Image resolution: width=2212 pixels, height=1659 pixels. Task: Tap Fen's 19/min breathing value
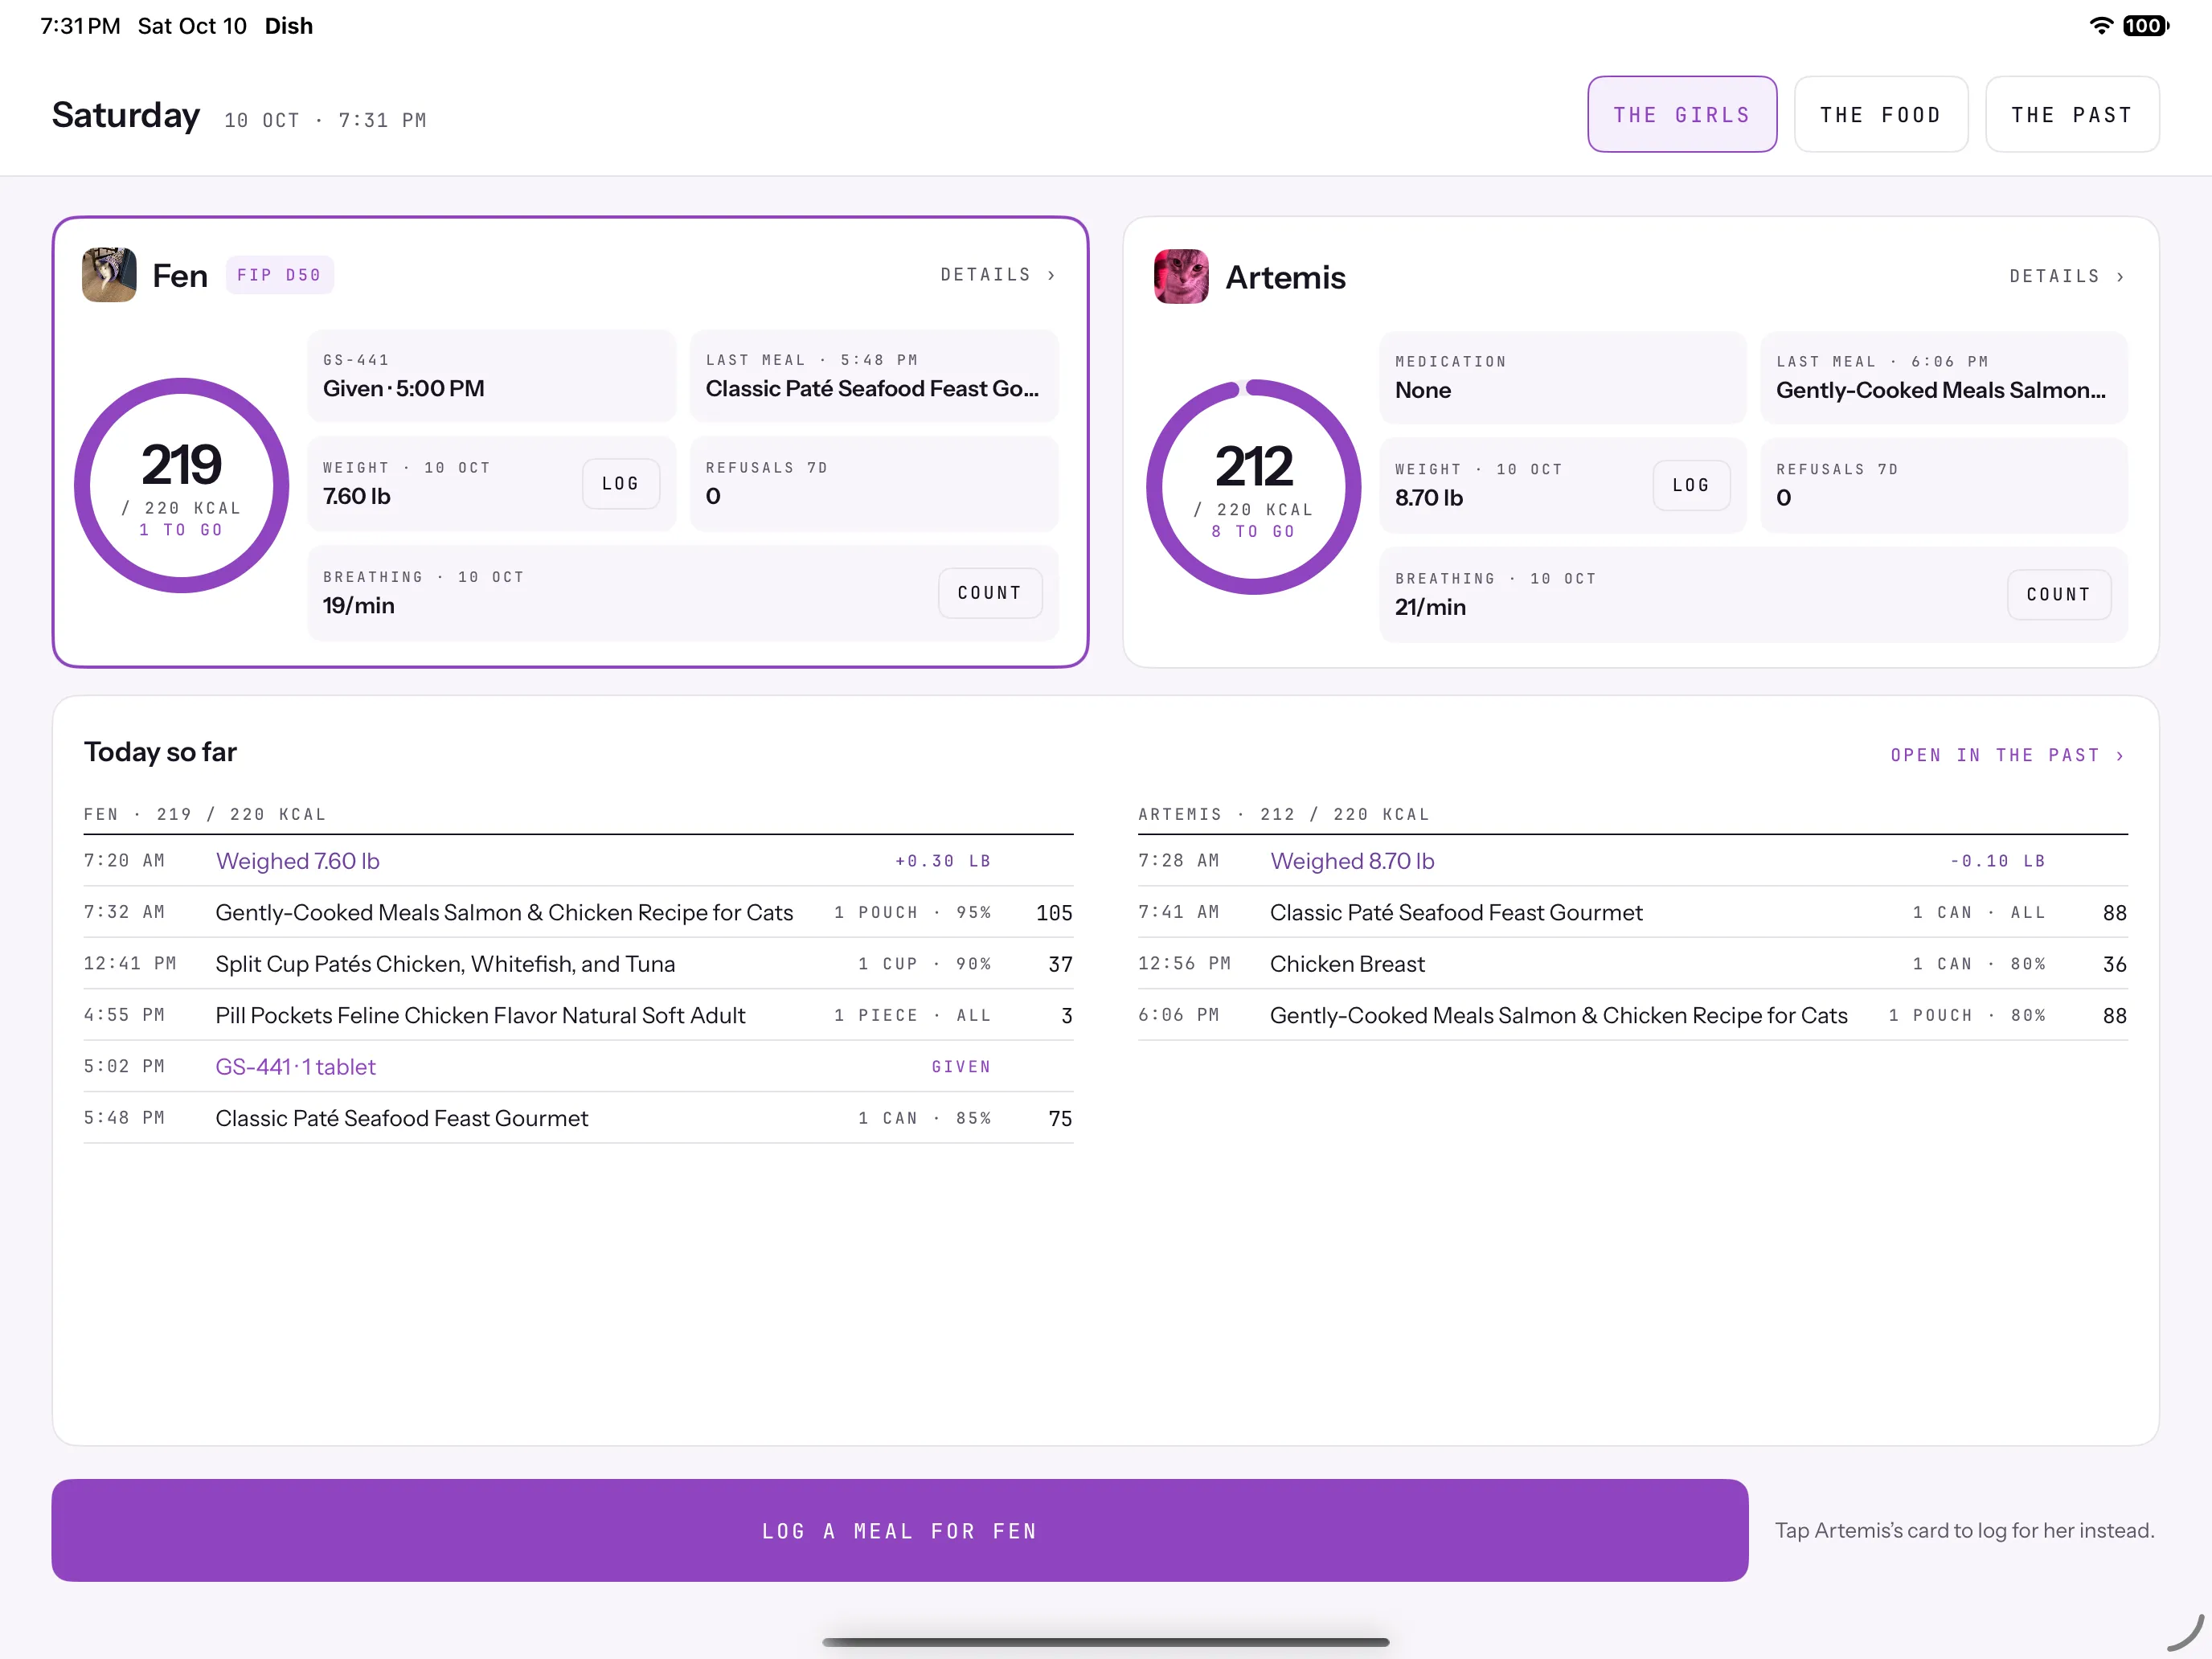[x=359, y=606]
